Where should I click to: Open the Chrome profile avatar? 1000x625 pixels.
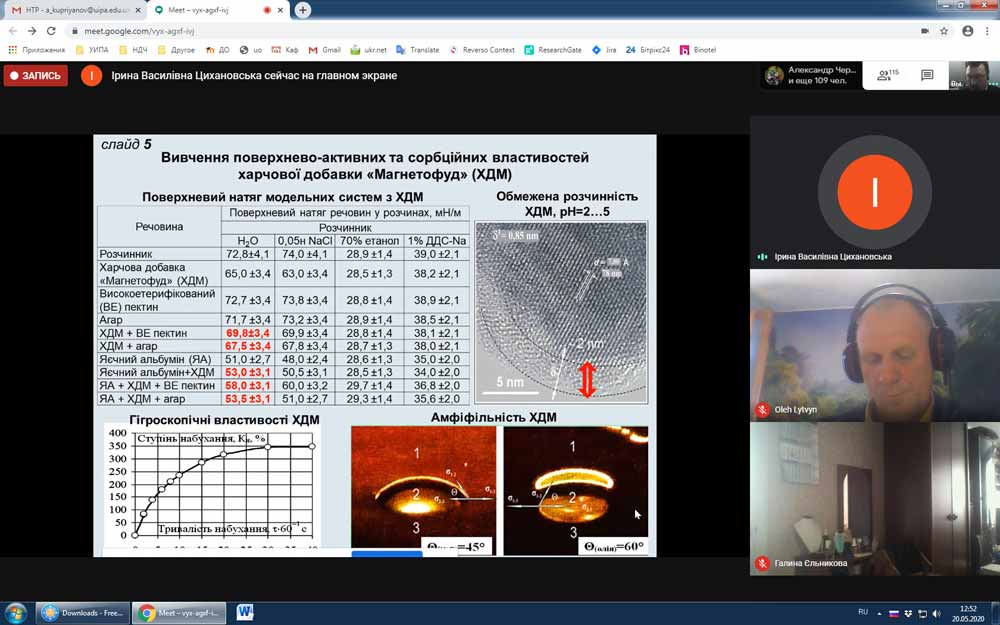pos(967,31)
